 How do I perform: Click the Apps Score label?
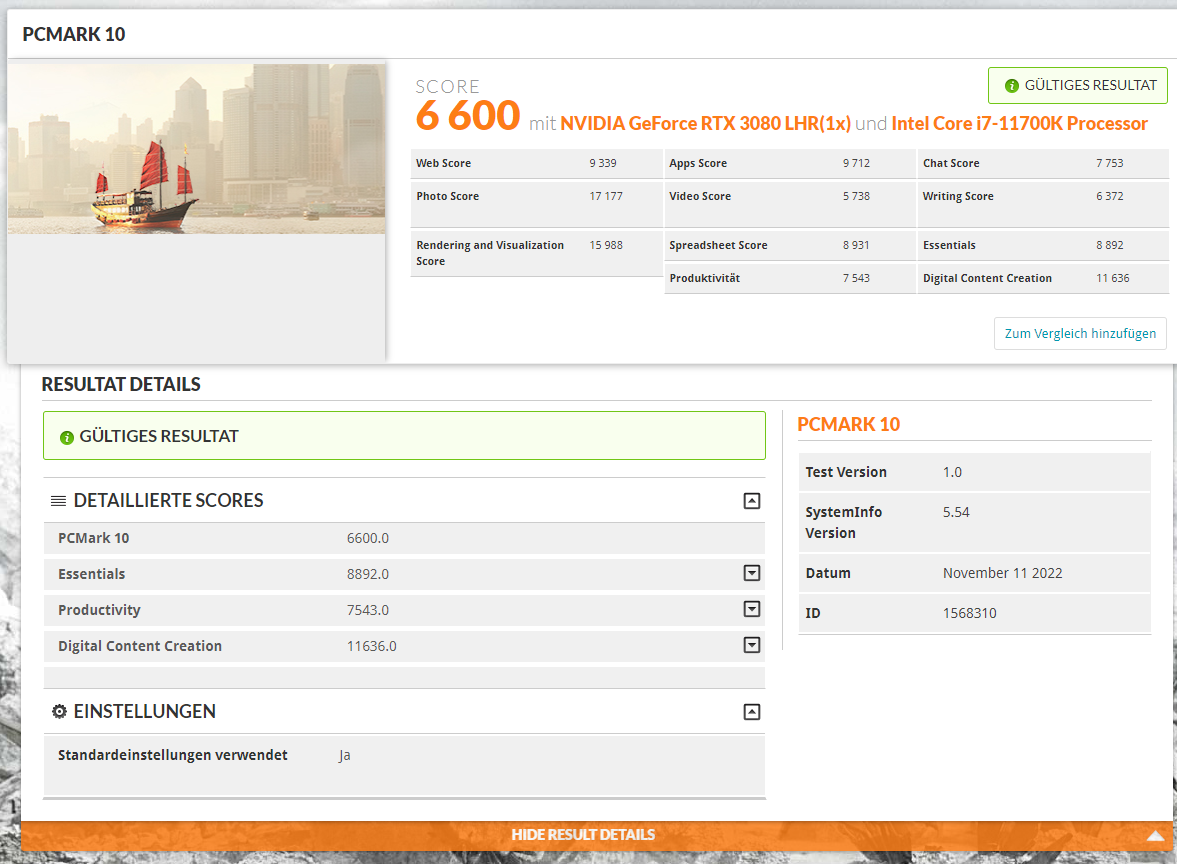(x=698, y=163)
